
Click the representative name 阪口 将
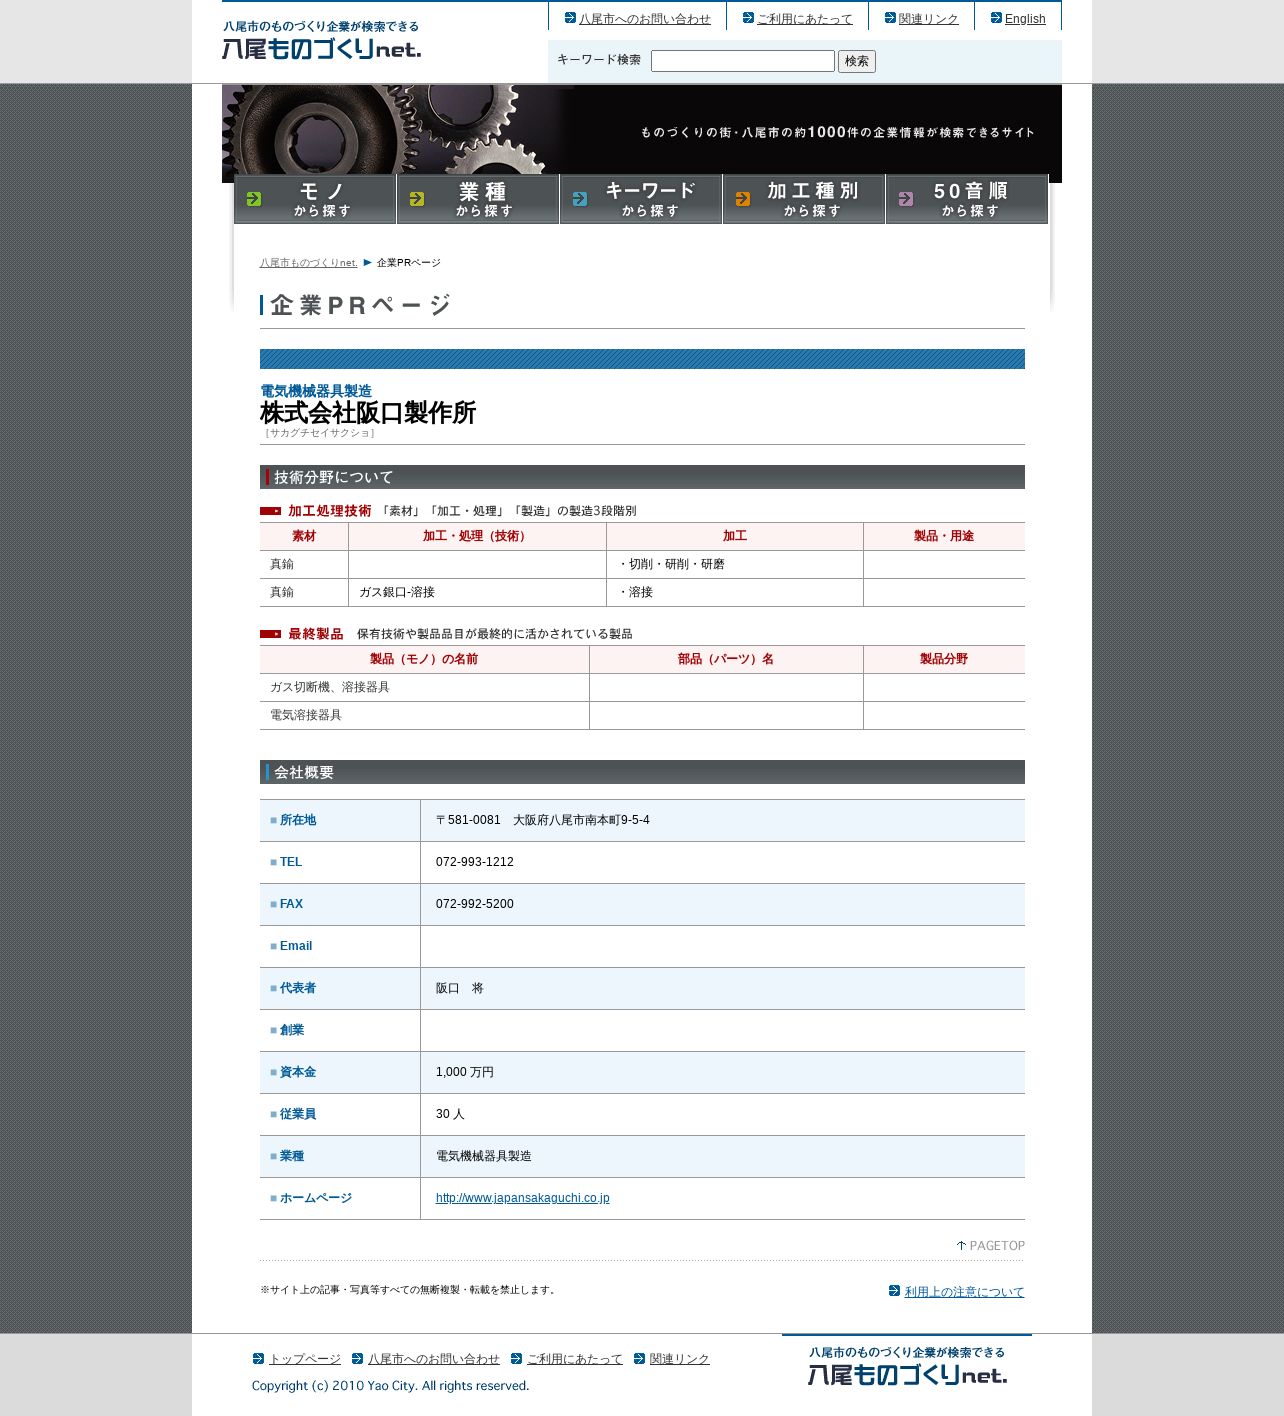point(460,988)
